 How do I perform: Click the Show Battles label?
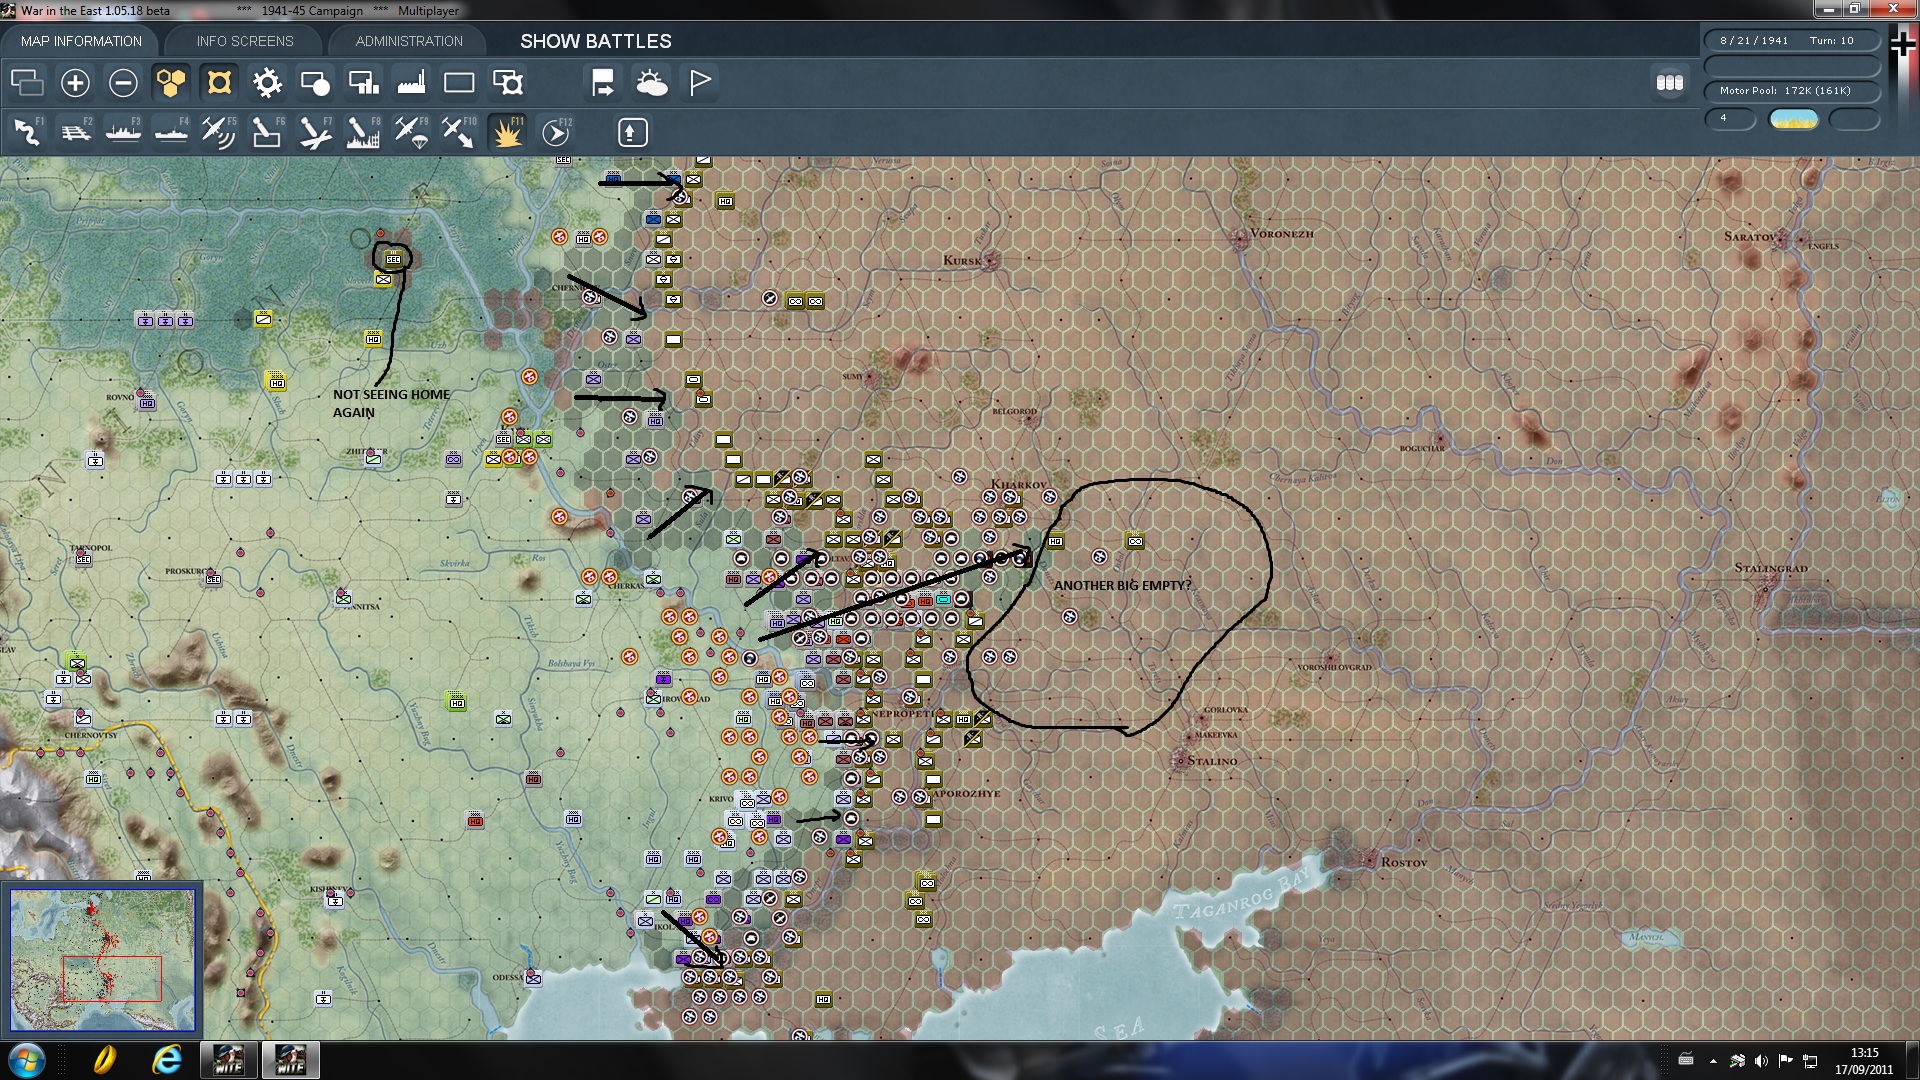(x=596, y=41)
